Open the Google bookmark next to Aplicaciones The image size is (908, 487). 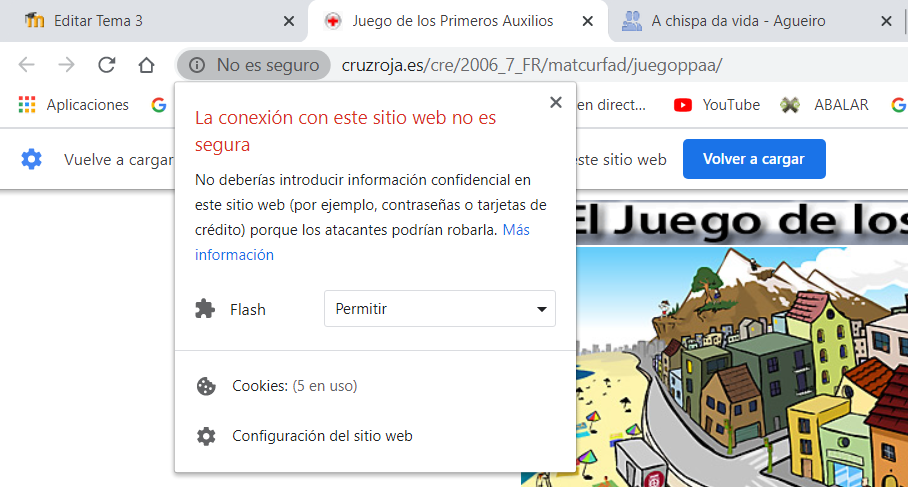(159, 105)
